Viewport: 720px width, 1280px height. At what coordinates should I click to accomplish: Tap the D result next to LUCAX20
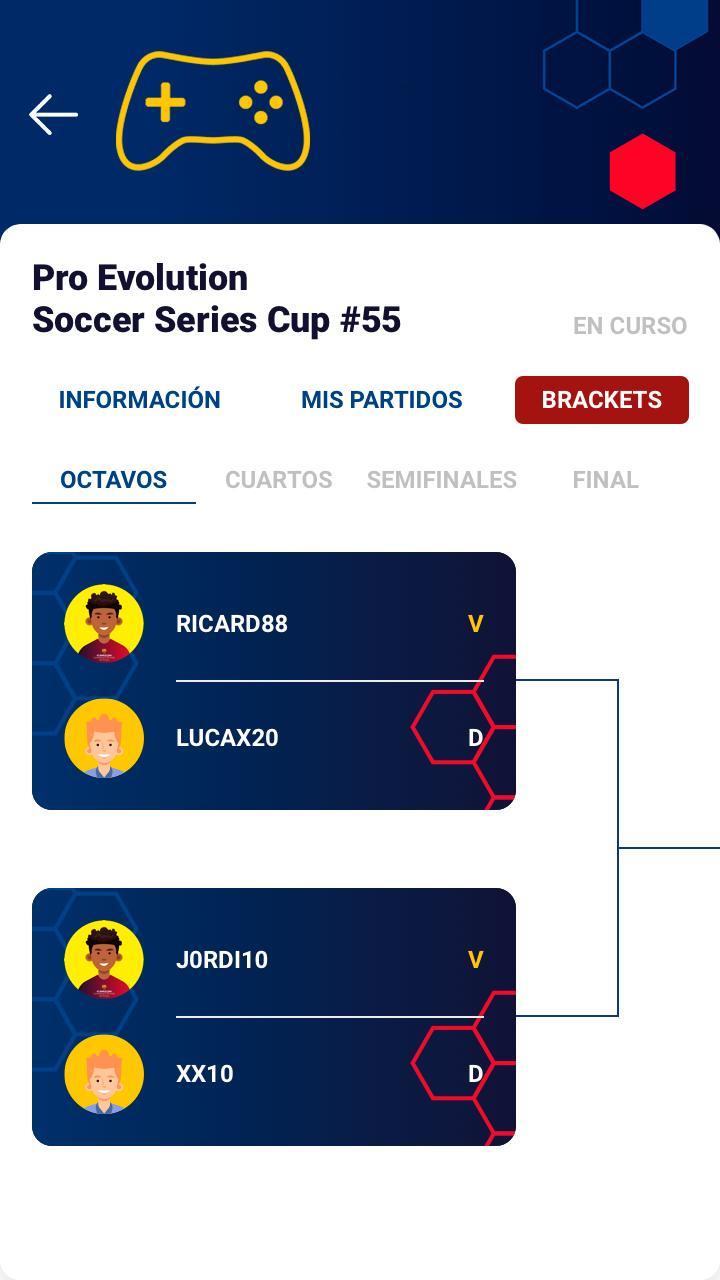(x=475, y=738)
